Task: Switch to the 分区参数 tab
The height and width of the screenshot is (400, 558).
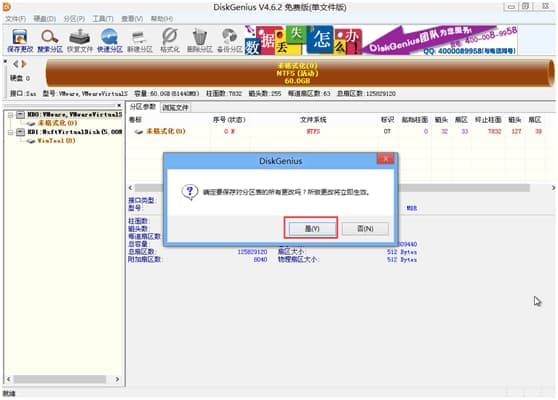Action: [143, 107]
